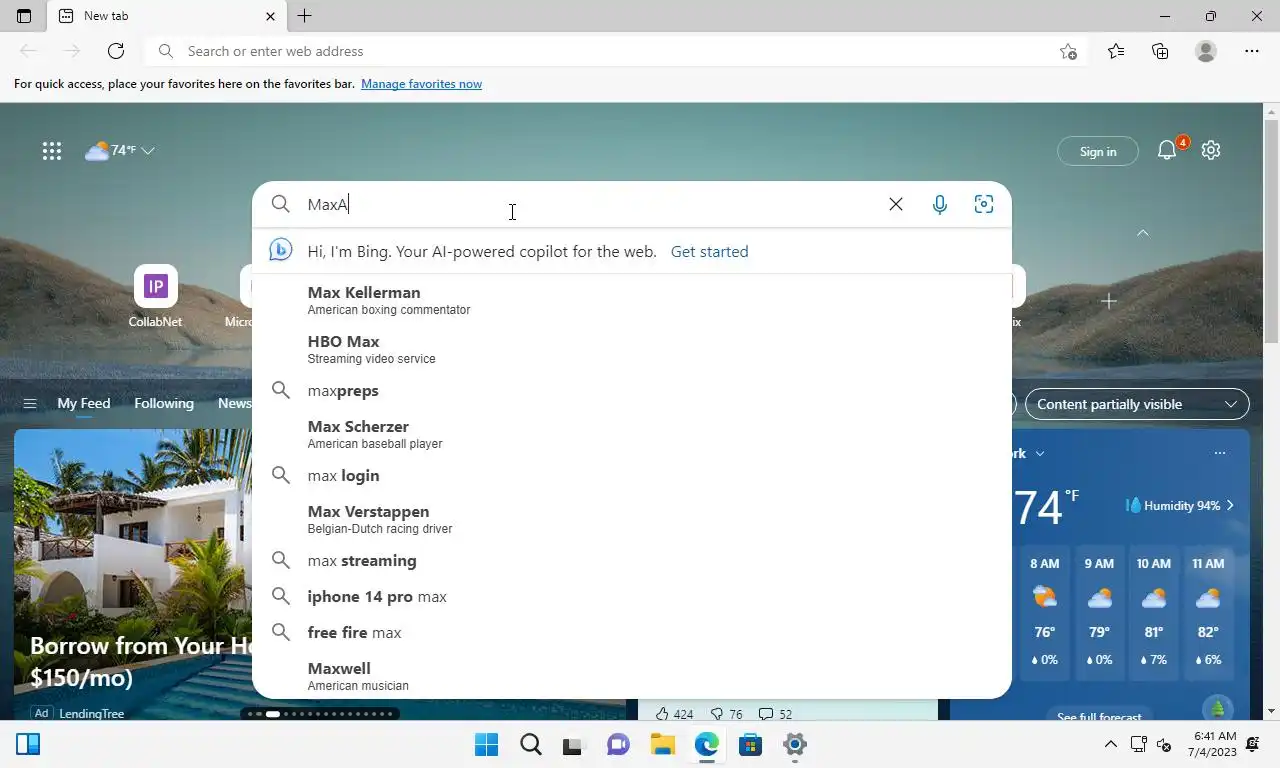The height and width of the screenshot is (768, 1280).
Task: Add a new quick link site
Action: [1108, 301]
